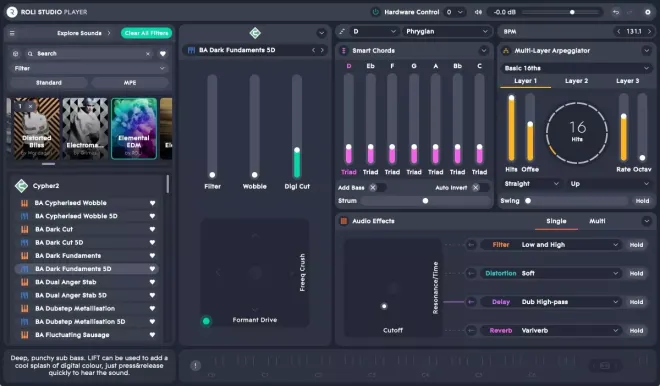Viewport: 660px width, 386px height.
Task: Click the Audio Effects panel icon
Action: point(343,221)
